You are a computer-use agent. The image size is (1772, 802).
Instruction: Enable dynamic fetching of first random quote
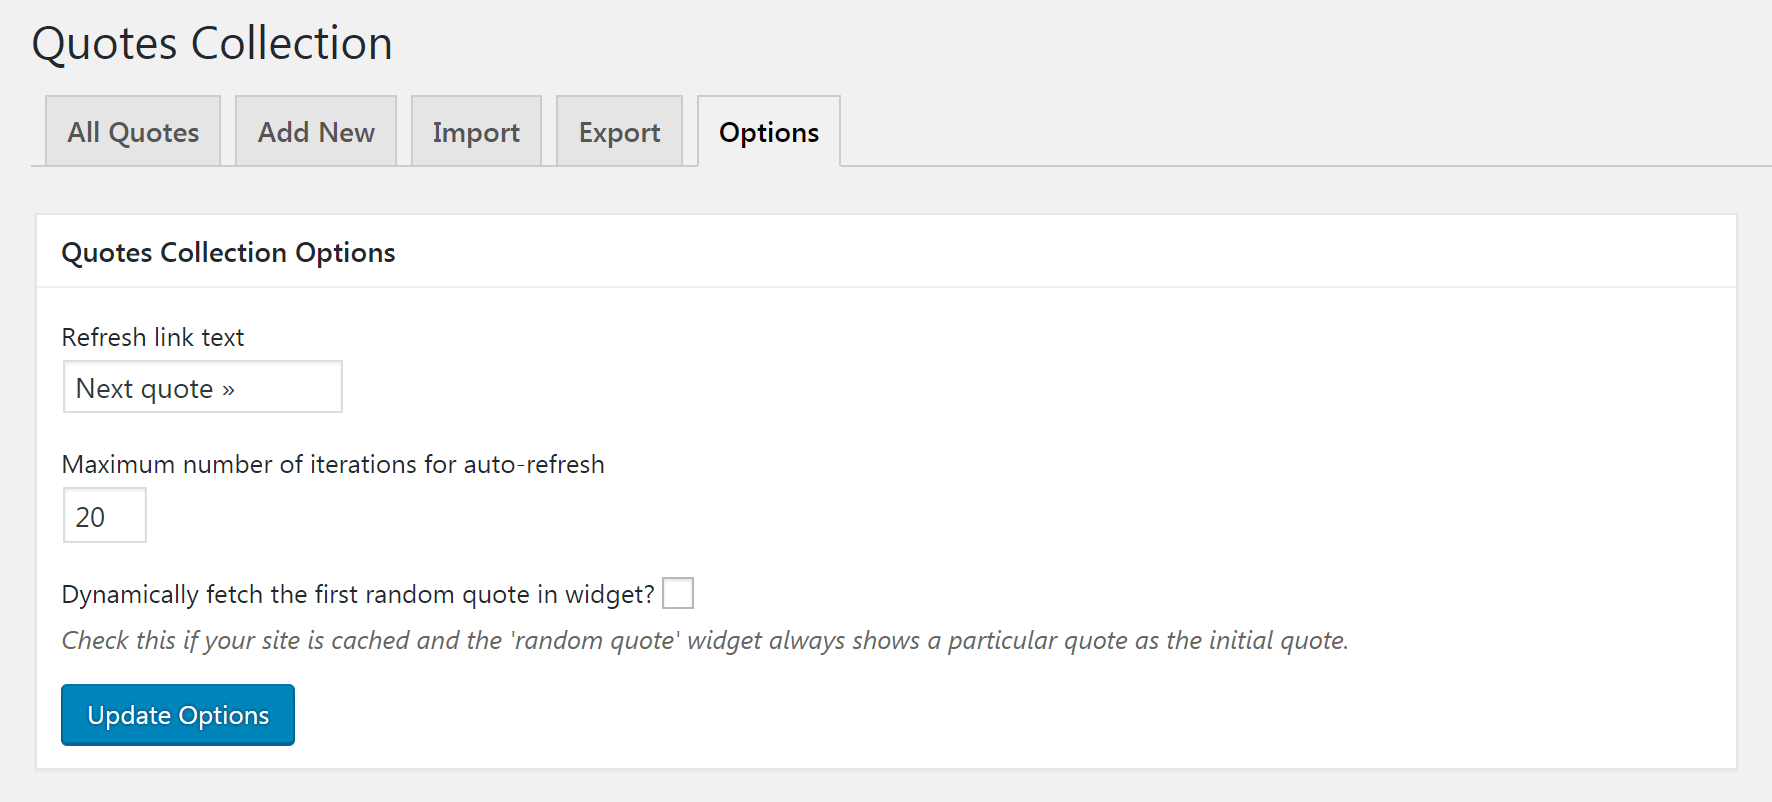pos(678,593)
